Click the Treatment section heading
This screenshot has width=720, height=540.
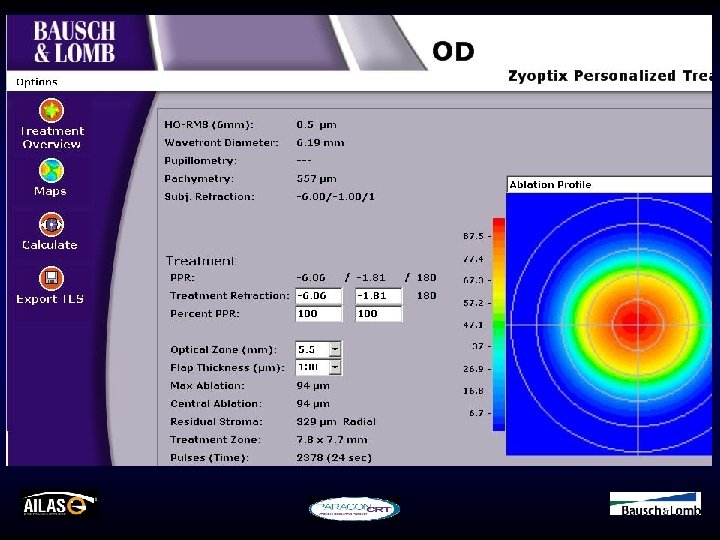tap(200, 261)
